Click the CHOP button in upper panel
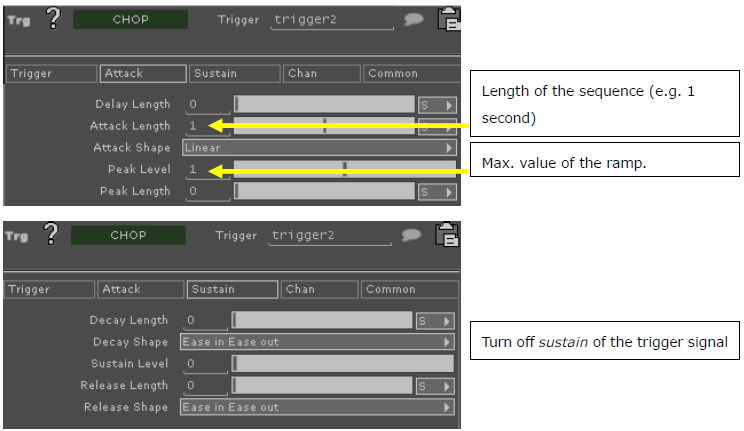 [x=130, y=19]
